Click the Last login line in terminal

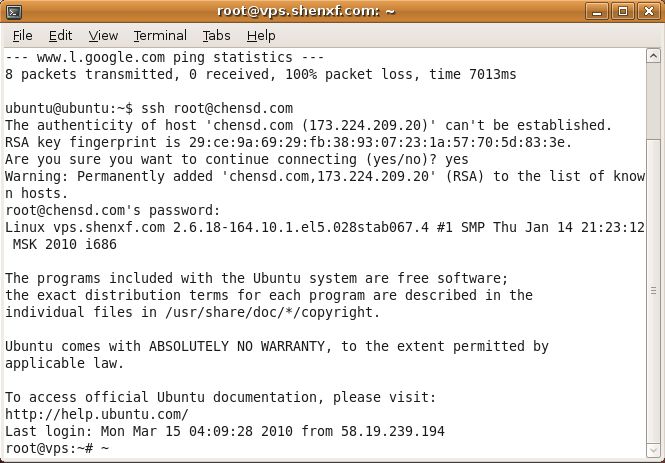[x=225, y=431]
